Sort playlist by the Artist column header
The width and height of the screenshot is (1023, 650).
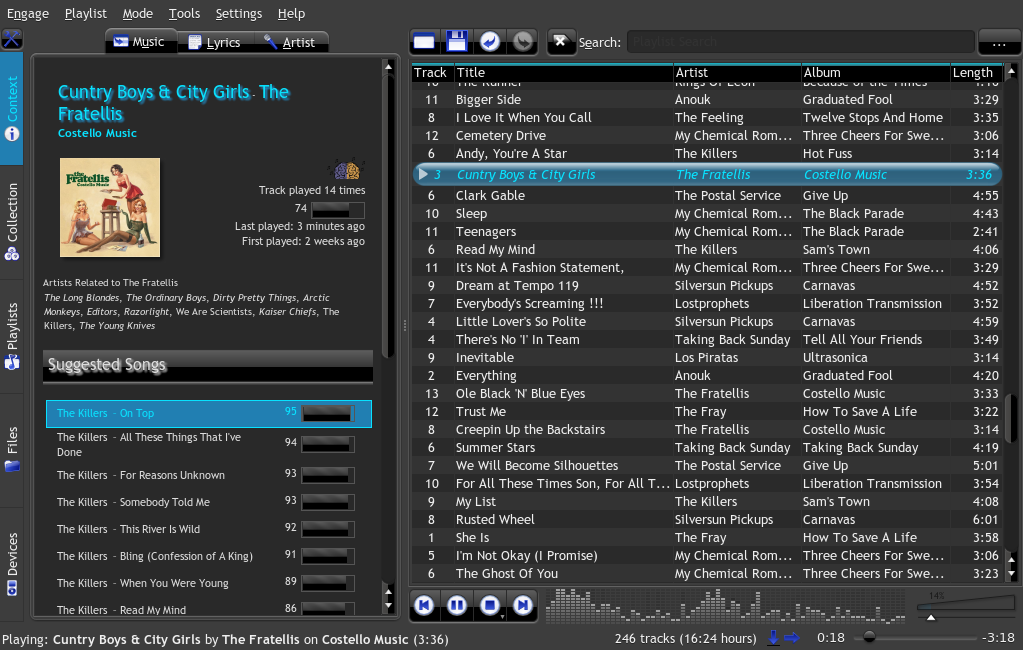click(737, 72)
